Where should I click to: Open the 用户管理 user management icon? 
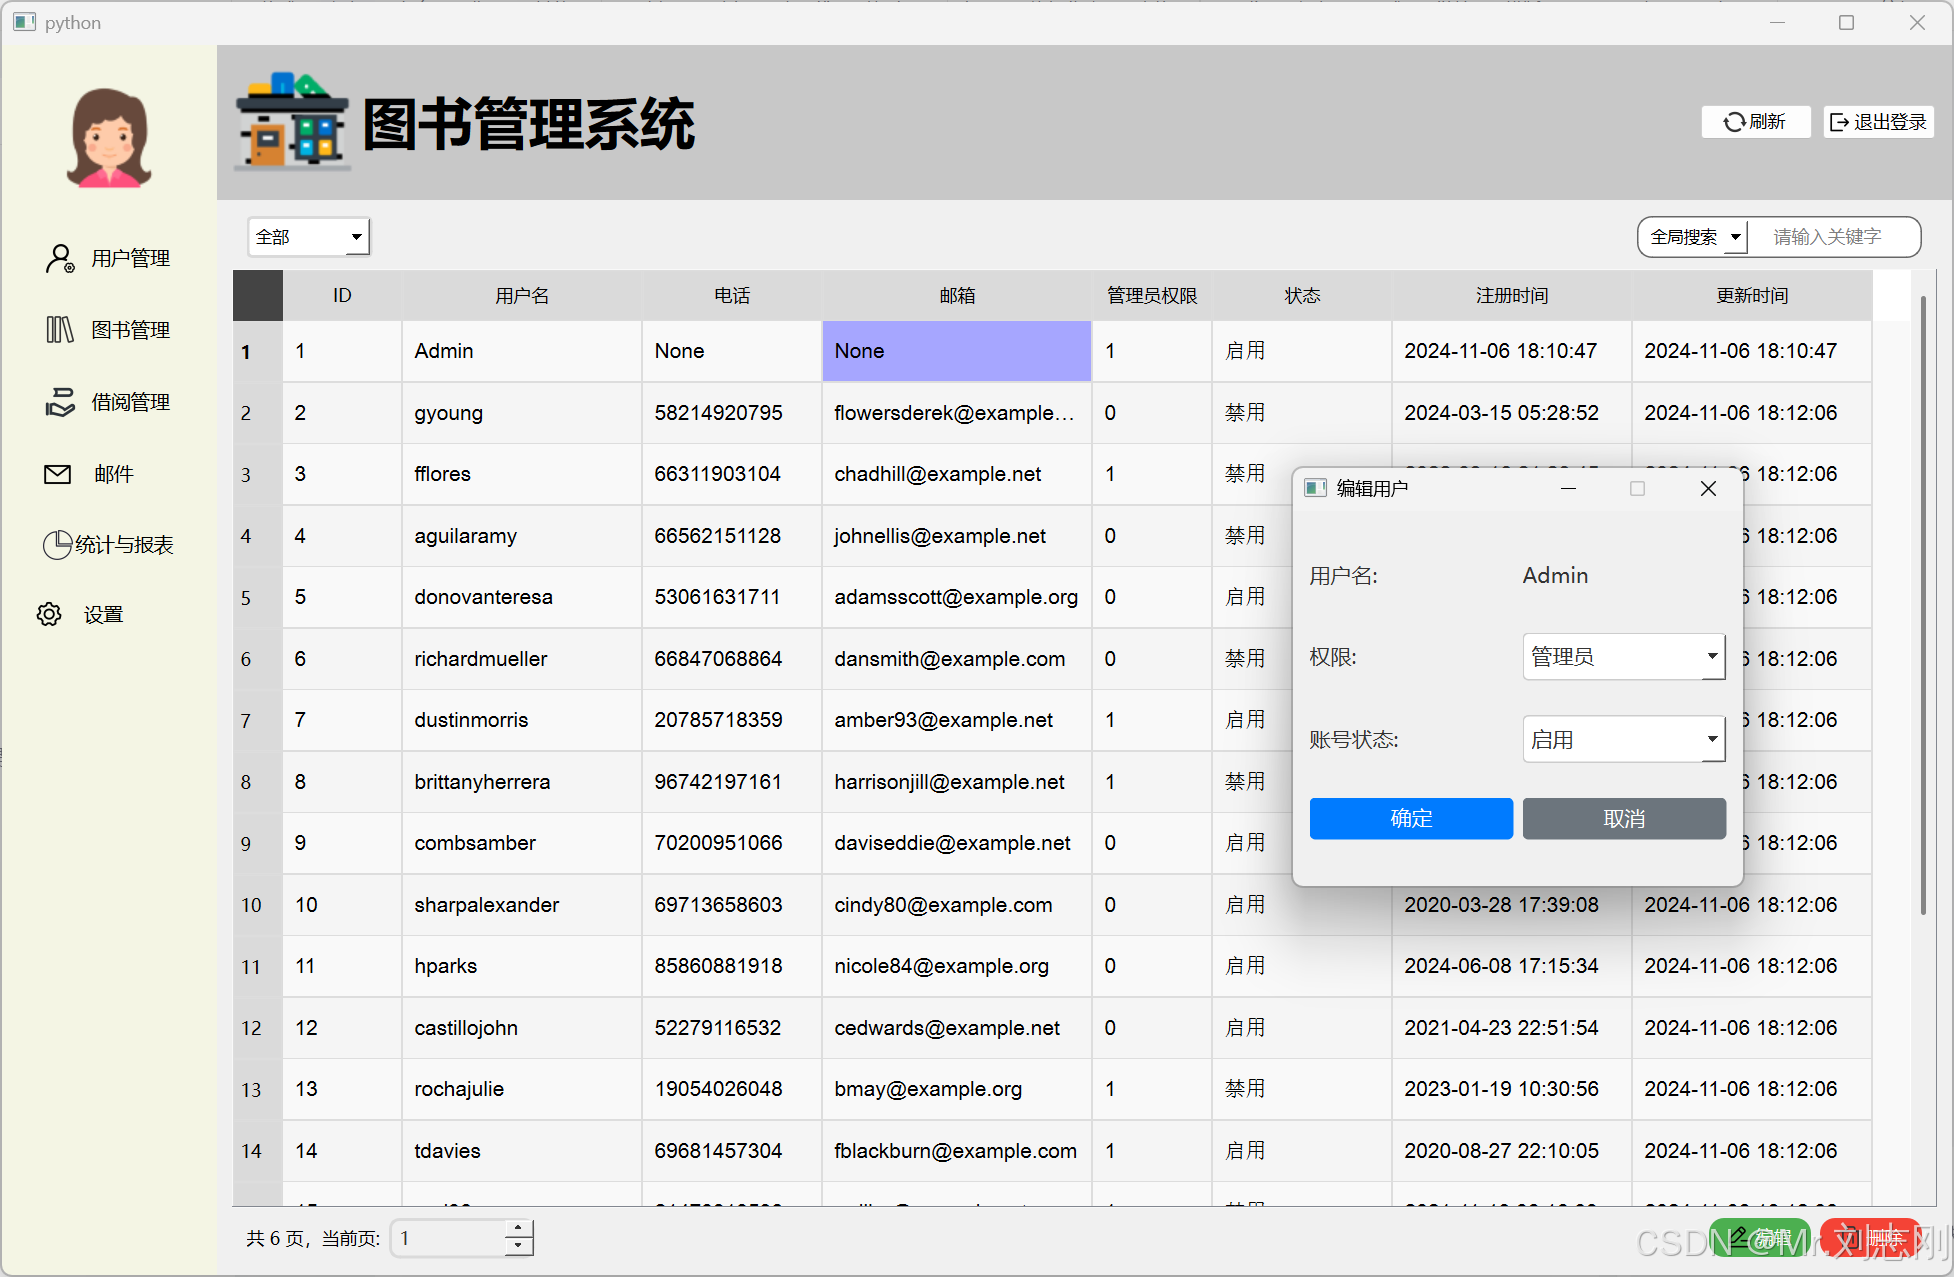60,258
